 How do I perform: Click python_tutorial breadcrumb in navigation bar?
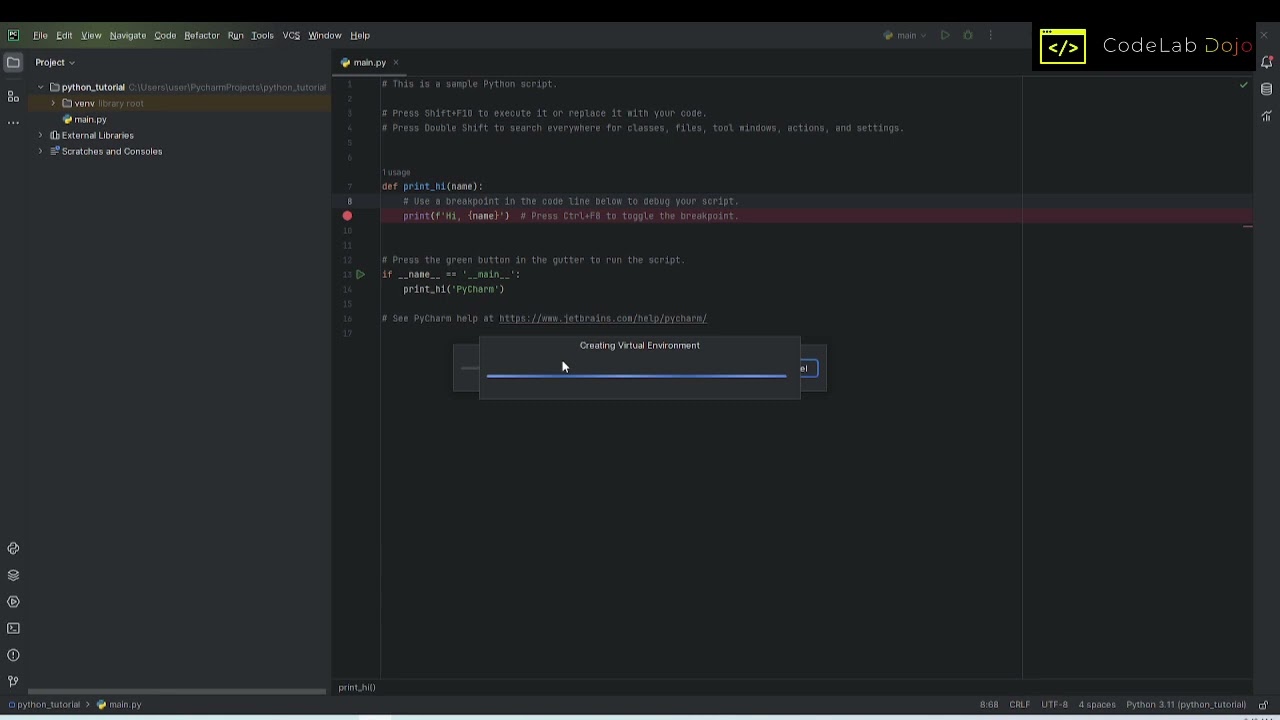pyautogui.click(x=44, y=704)
